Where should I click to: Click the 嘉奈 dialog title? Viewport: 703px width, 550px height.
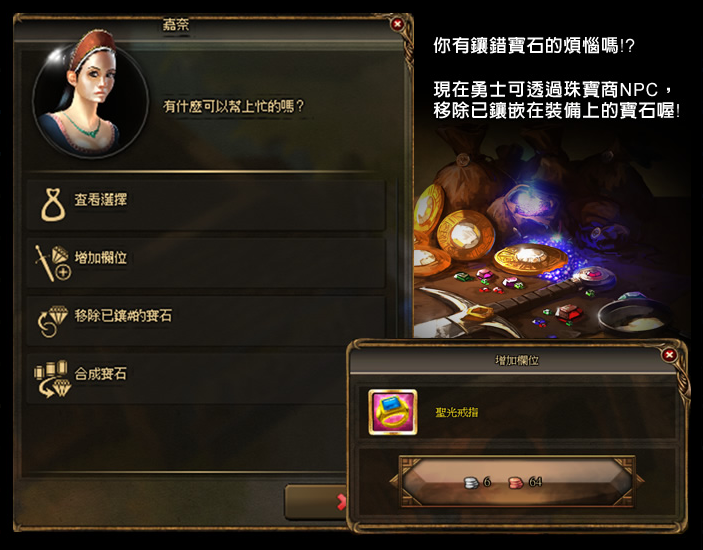coord(175,24)
